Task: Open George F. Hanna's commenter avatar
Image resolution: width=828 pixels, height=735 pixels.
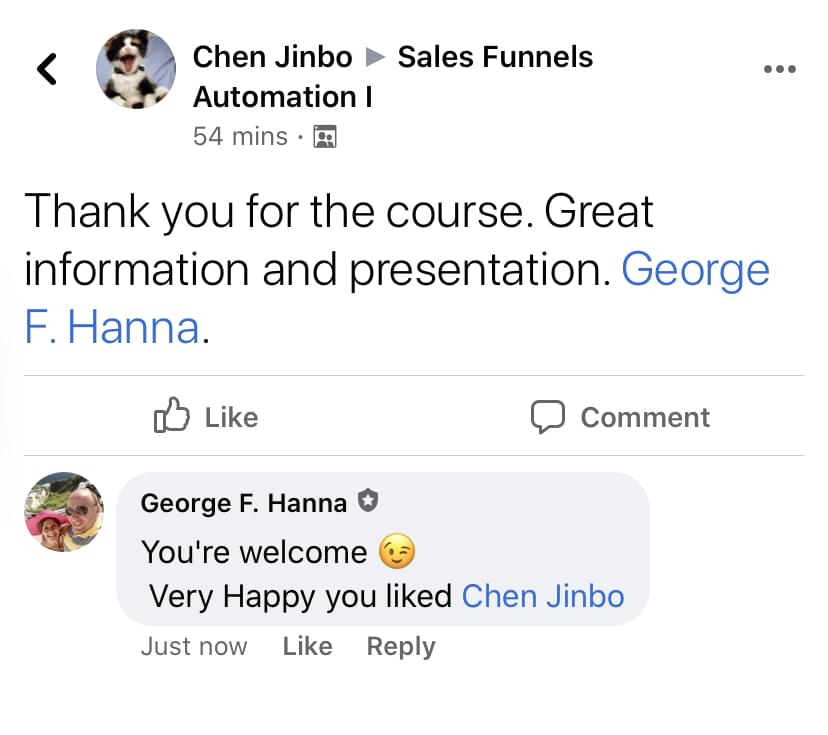Action: pyautogui.click(x=64, y=512)
